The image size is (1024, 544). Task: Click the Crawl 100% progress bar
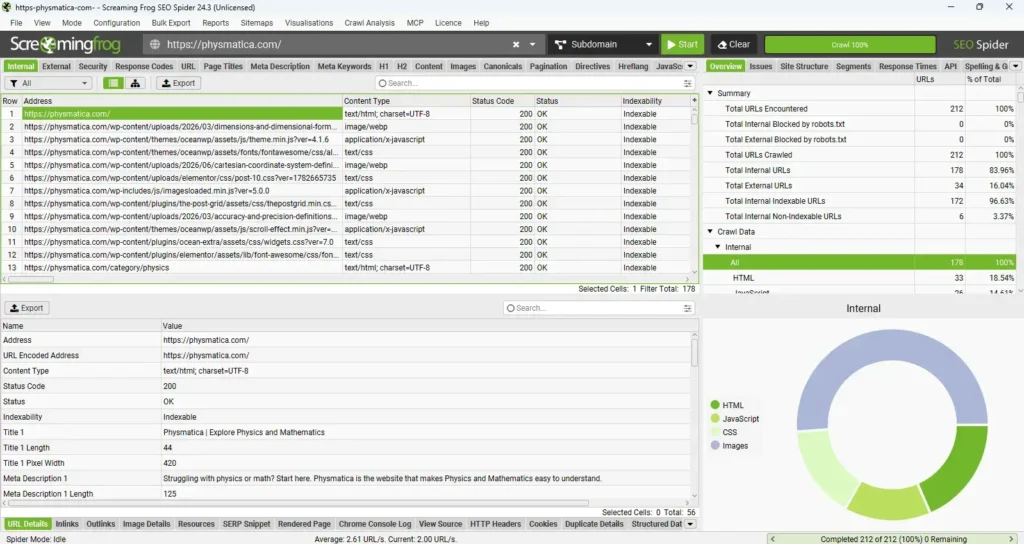850,44
